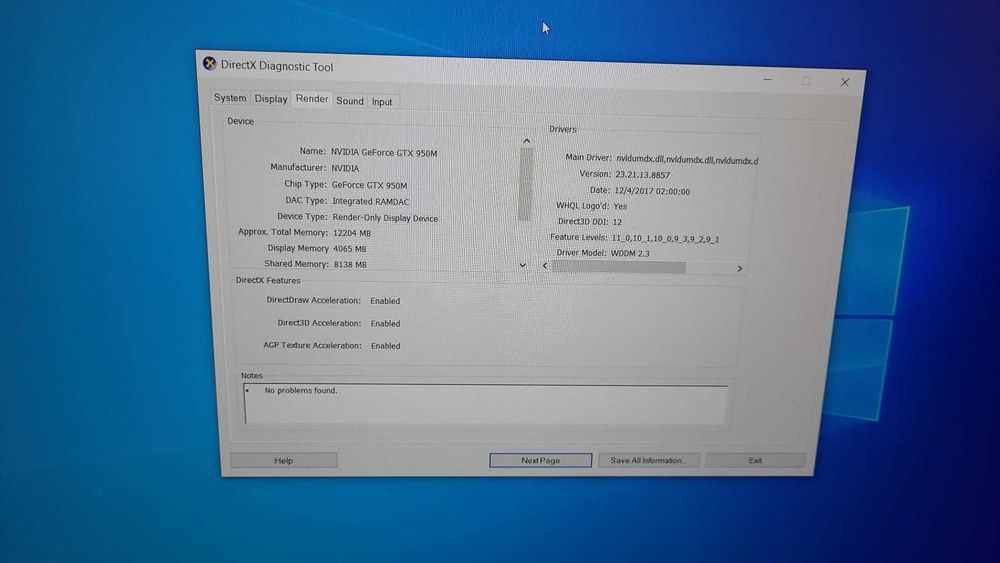Click driver version '23.21.13.8857'
This screenshot has width=1000, height=563.
(642, 175)
